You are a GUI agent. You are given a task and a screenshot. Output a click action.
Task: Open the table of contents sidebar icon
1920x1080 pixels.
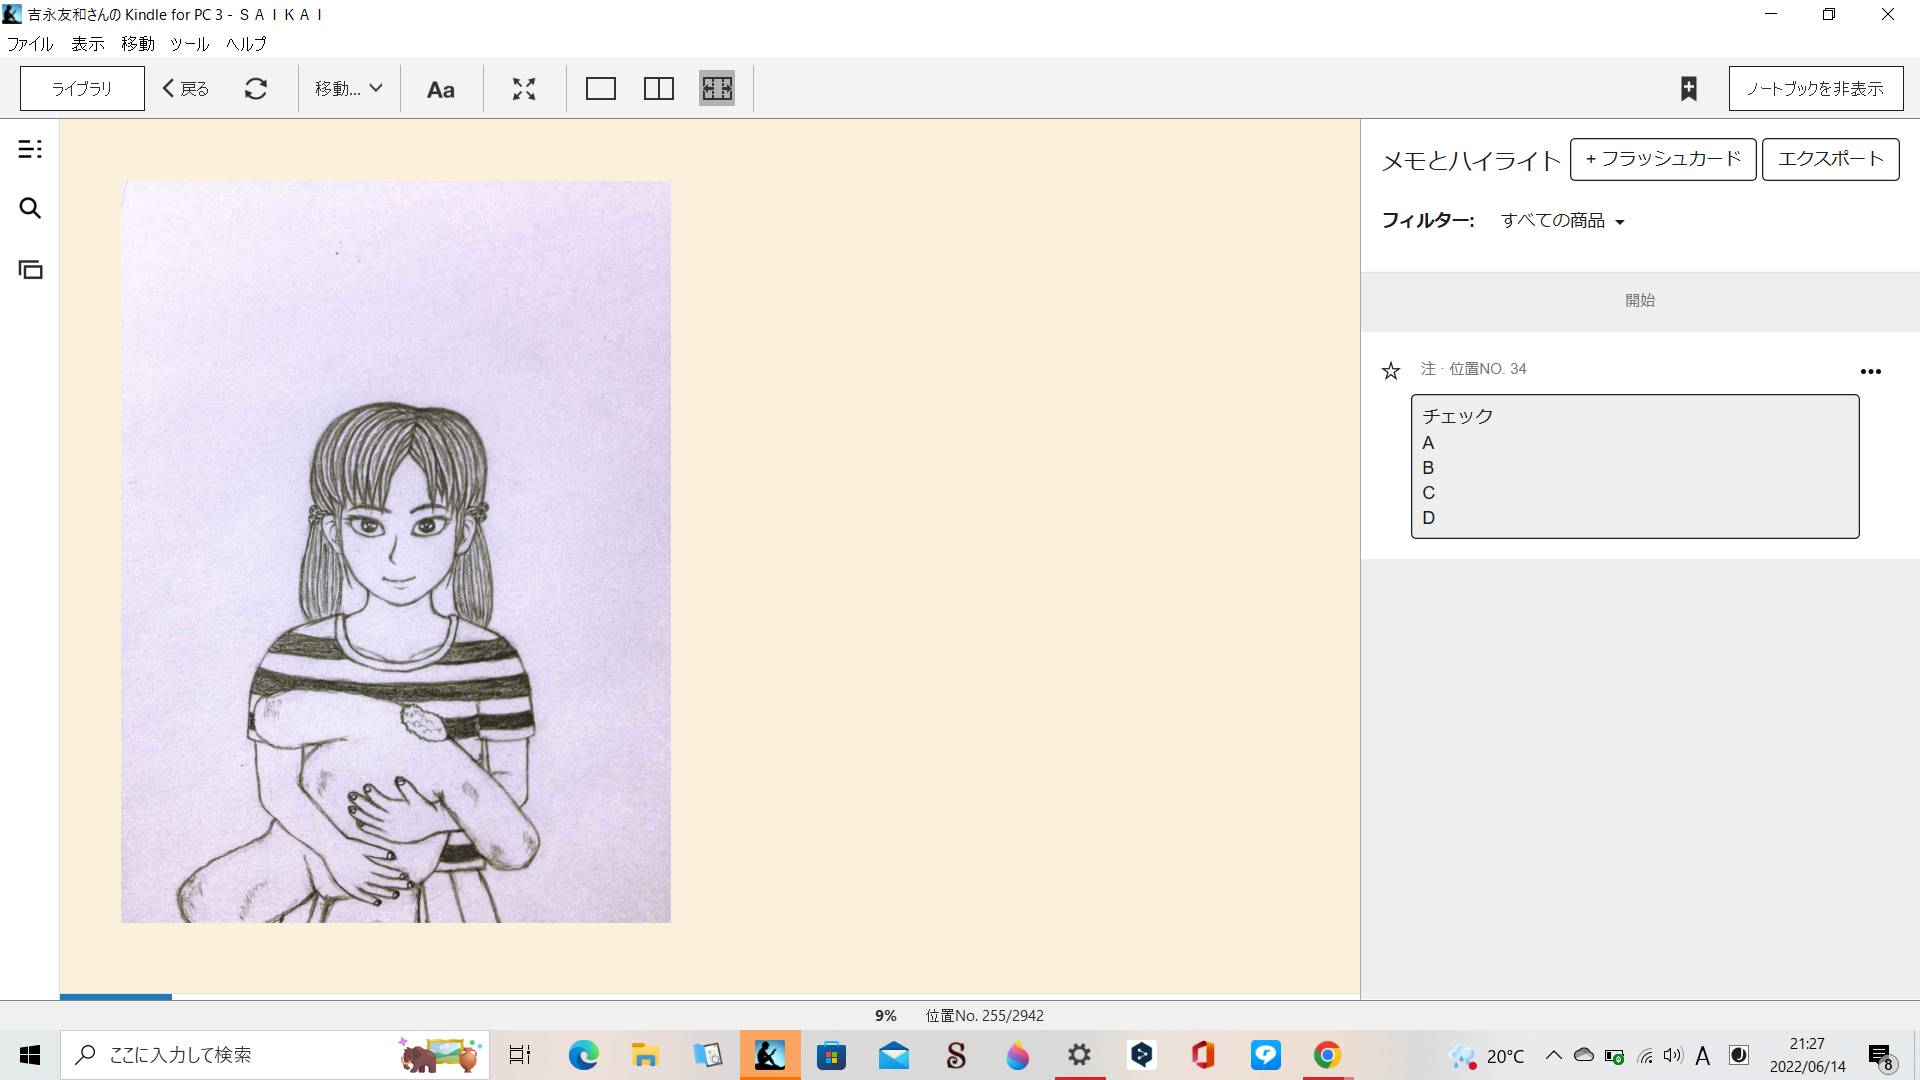click(x=30, y=149)
